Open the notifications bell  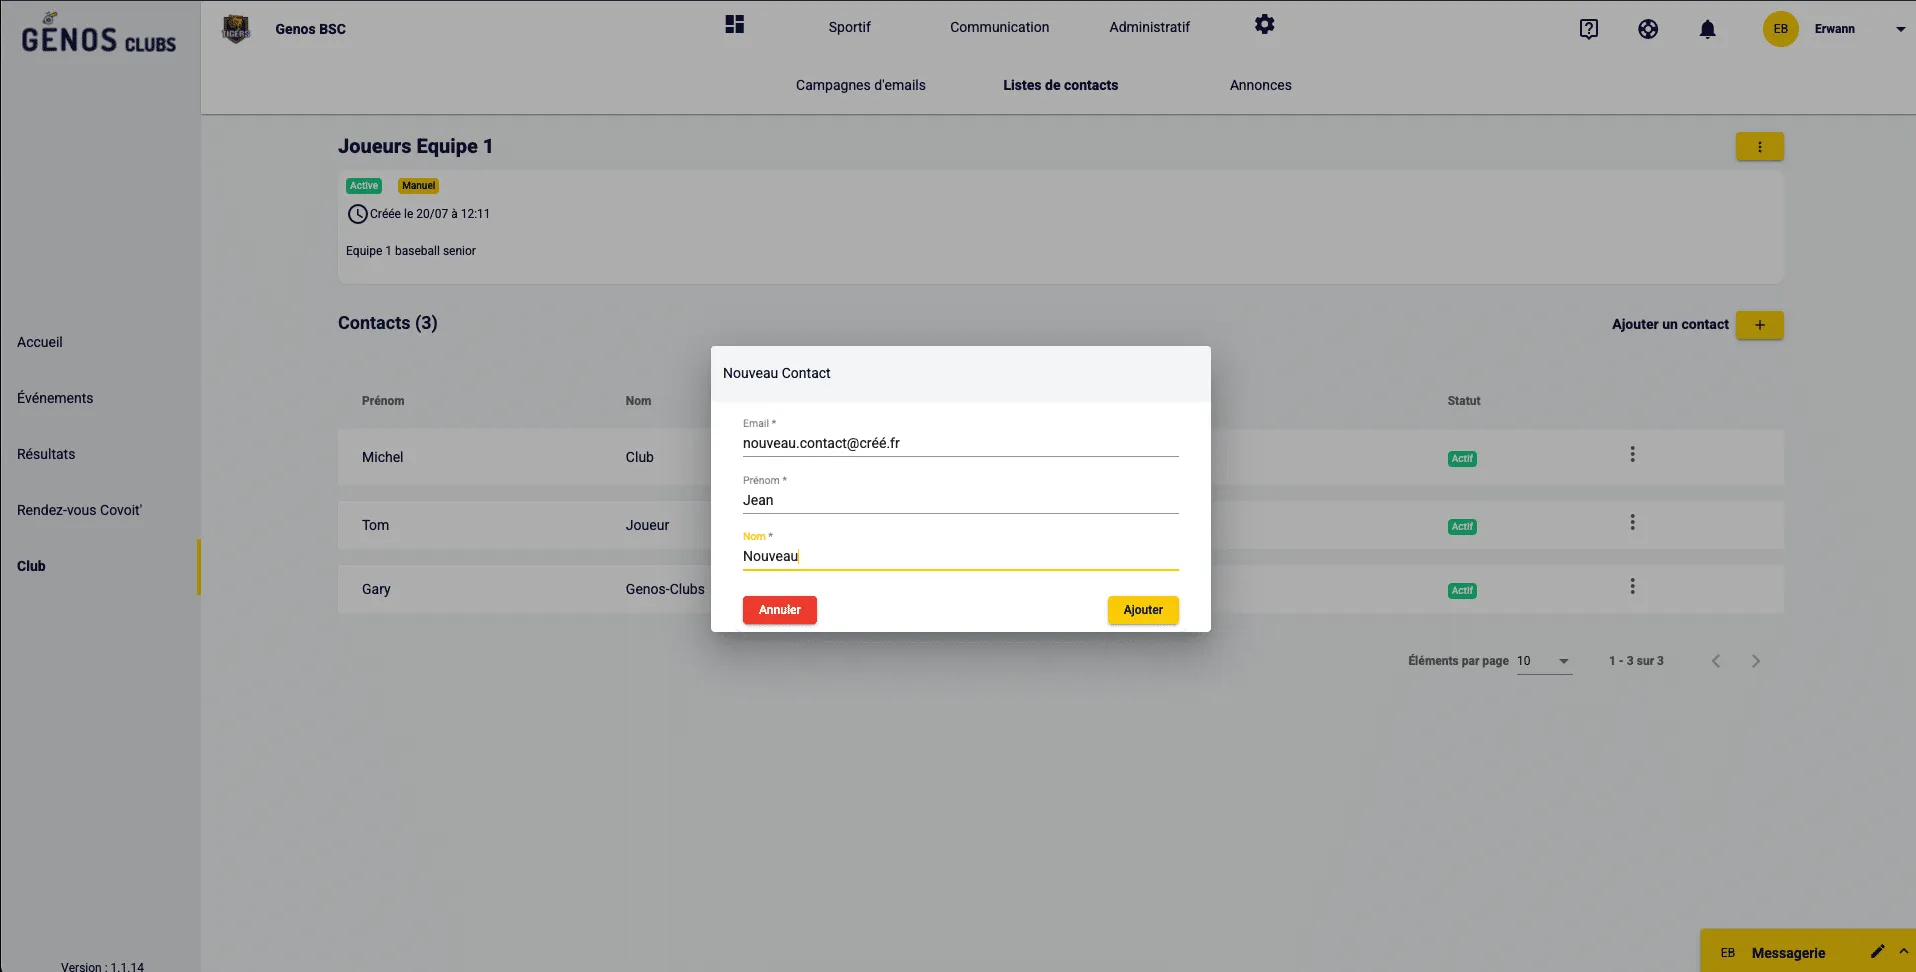(x=1707, y=29)
